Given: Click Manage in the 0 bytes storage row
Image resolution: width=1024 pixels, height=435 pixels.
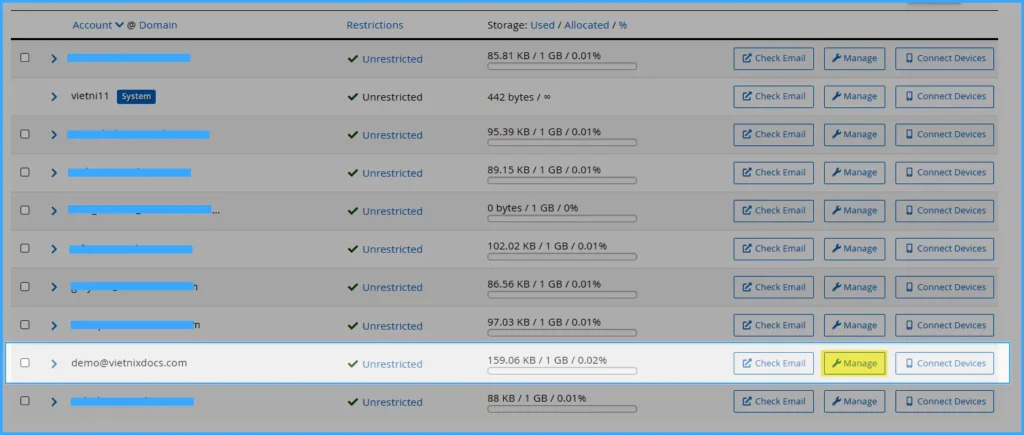Looking at the screenshot, I should point(854,211).
